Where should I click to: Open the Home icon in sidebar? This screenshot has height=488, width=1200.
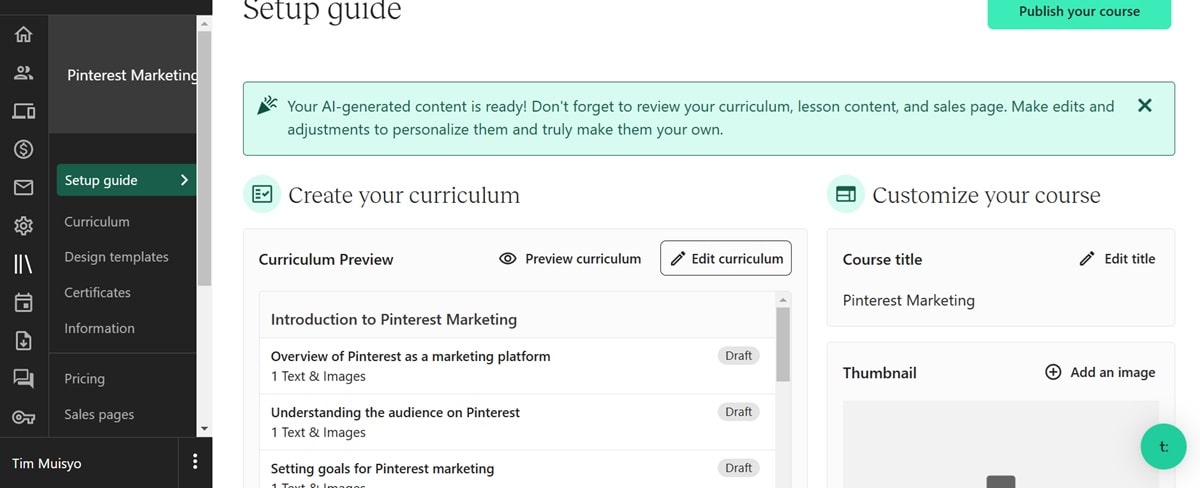23,35
